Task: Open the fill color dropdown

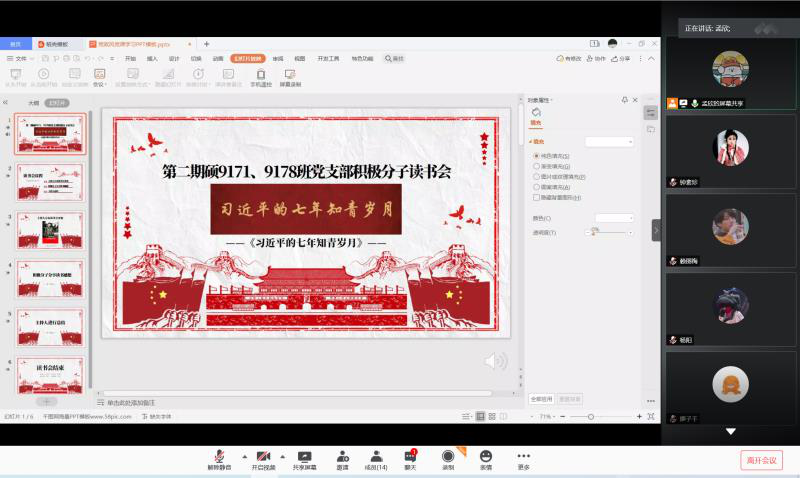Action: 614,217
